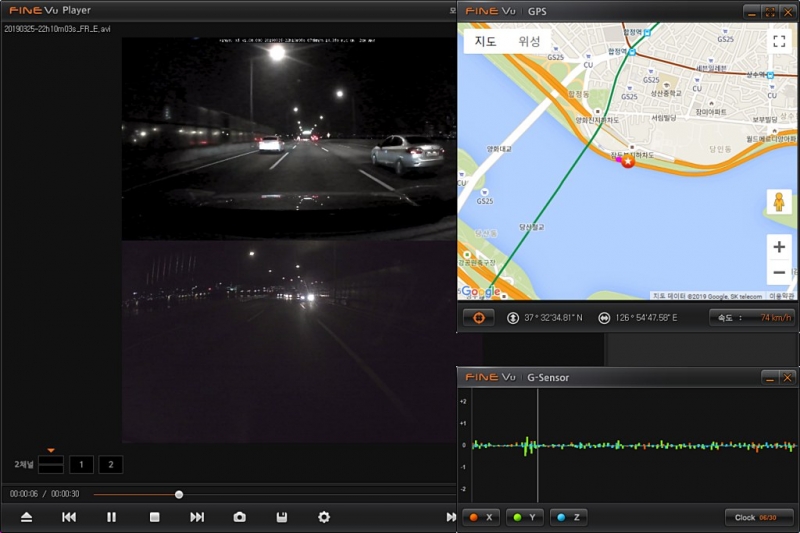Click the playback progress slider handle
800x533 pixels.
pyautogui.click(x=179, y=494)
